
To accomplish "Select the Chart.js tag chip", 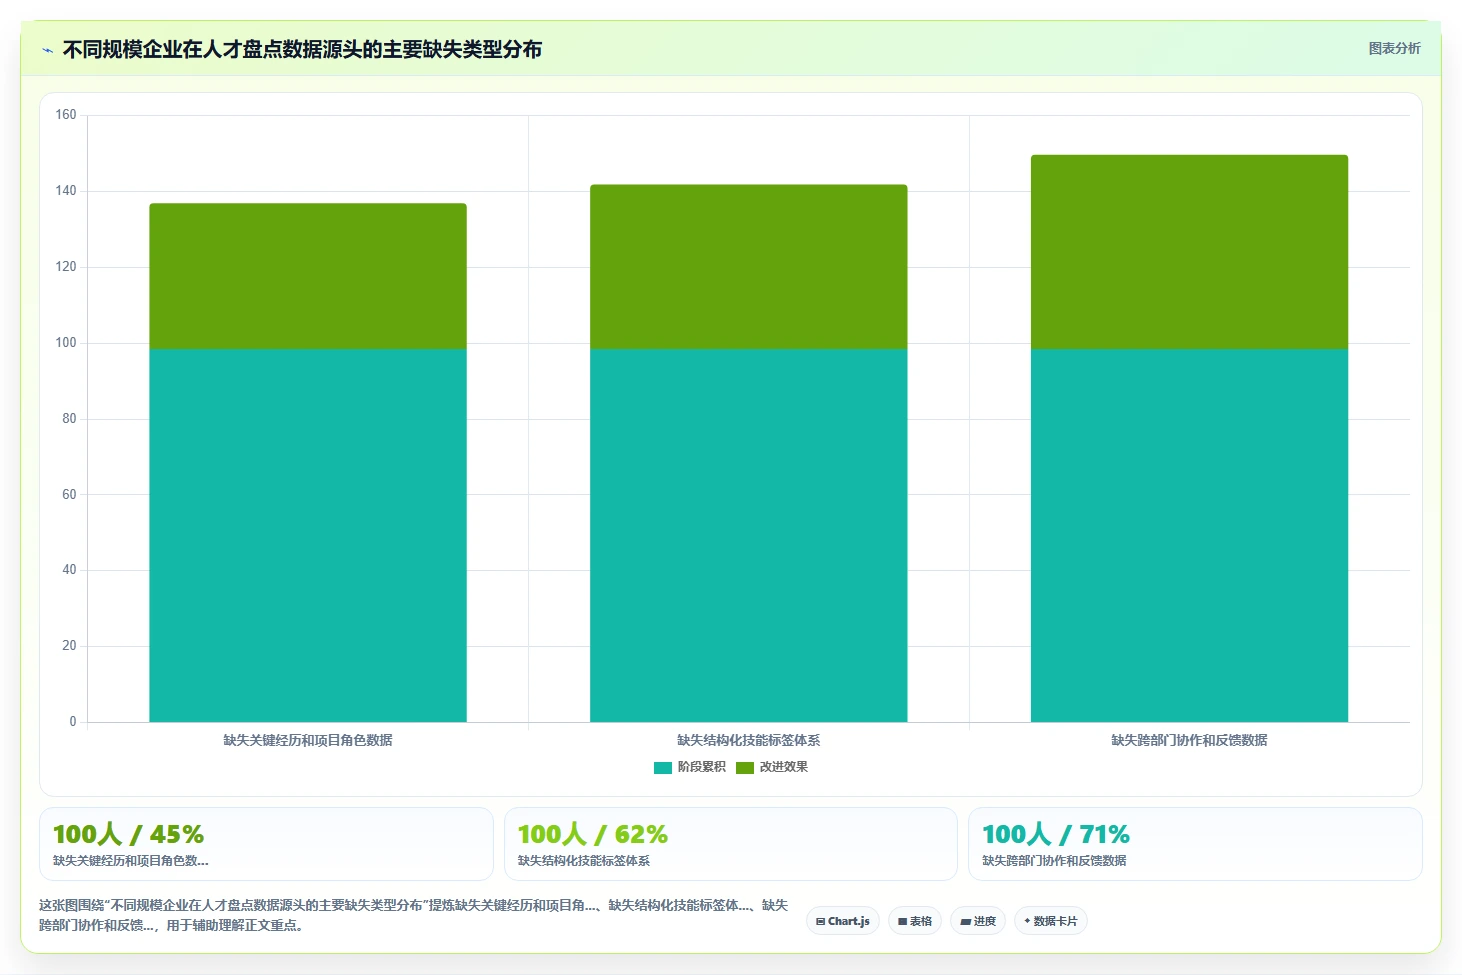I will pos(843,921).
